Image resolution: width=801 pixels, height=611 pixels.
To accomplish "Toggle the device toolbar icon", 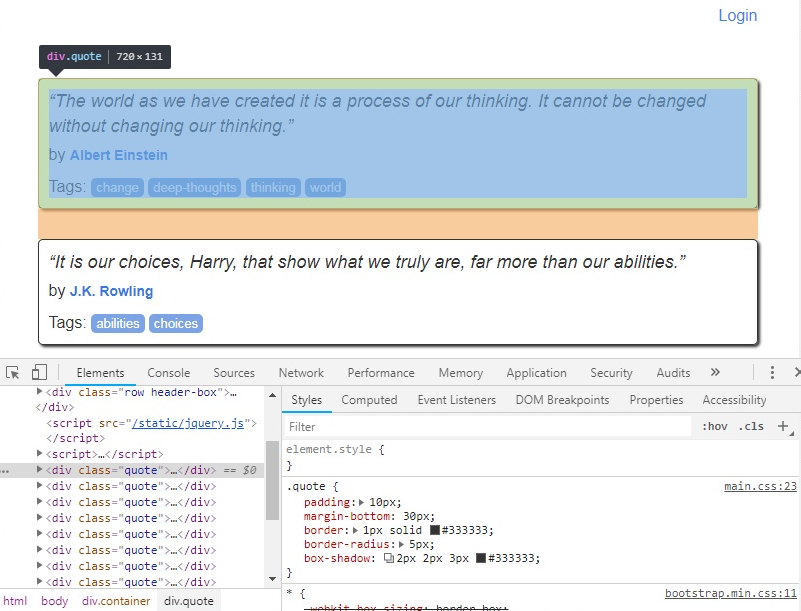I will coord(39,372).
